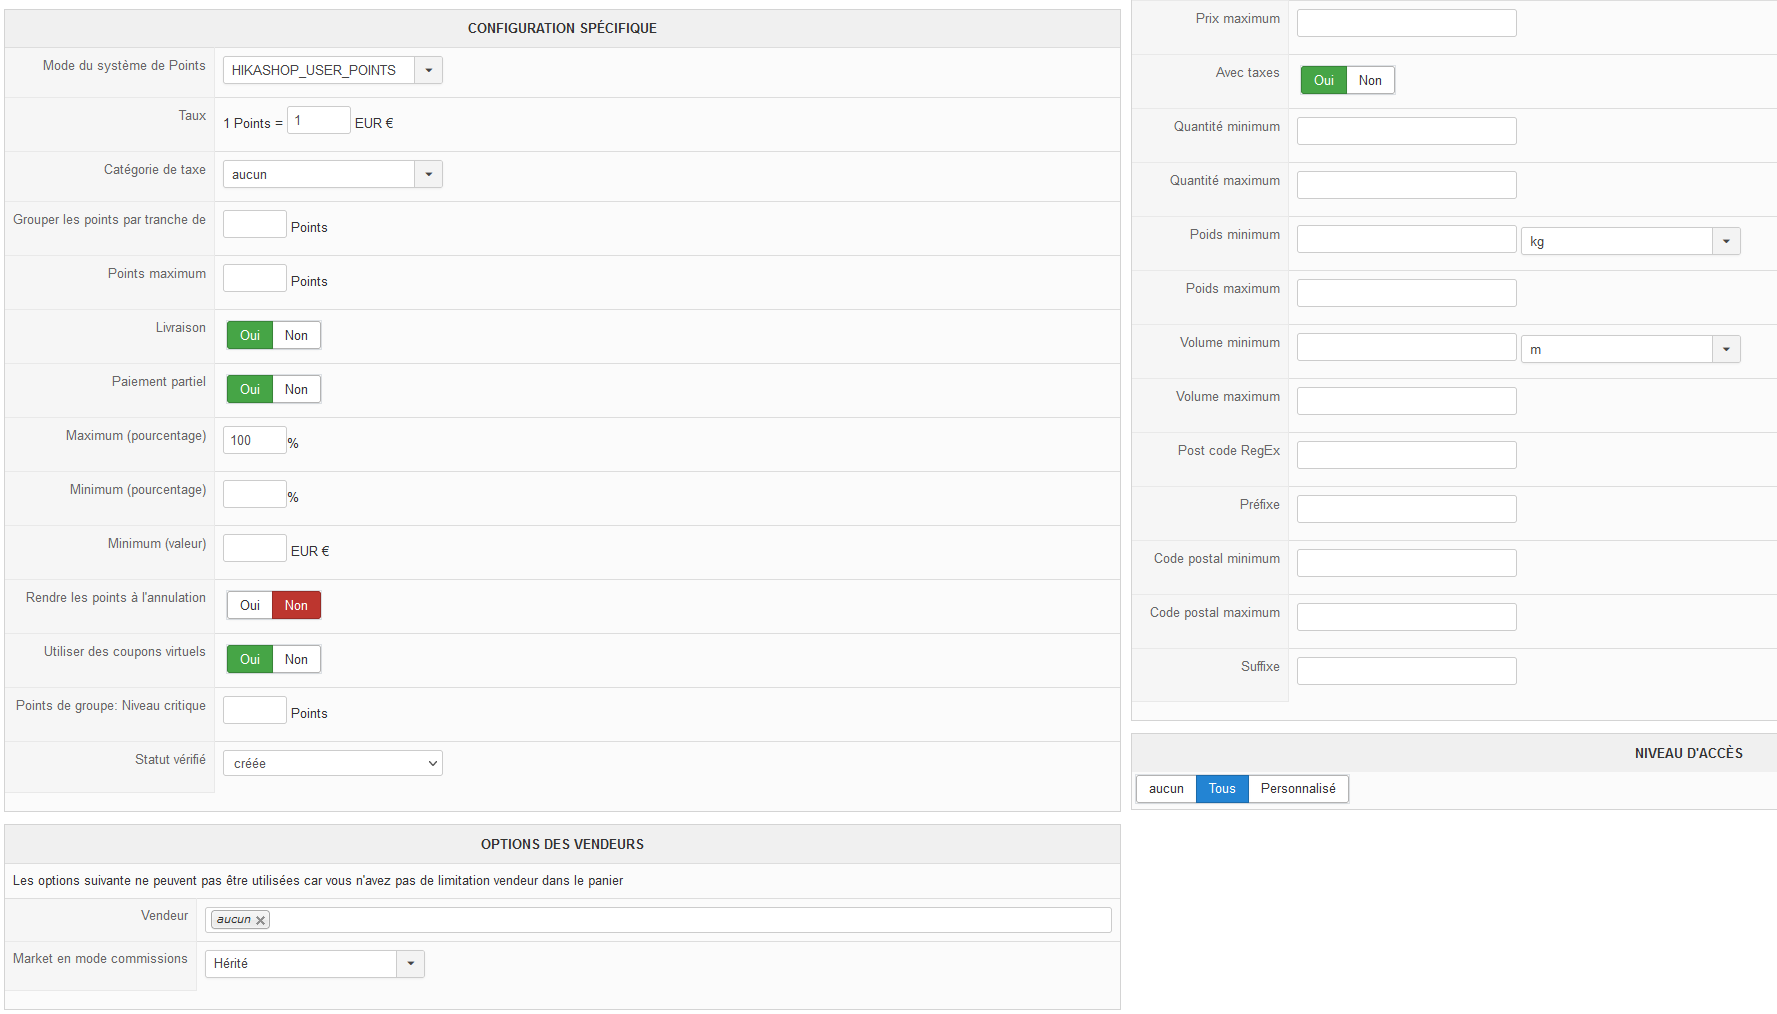Click the Prix maximum input field

click(x=1406, y=23)
